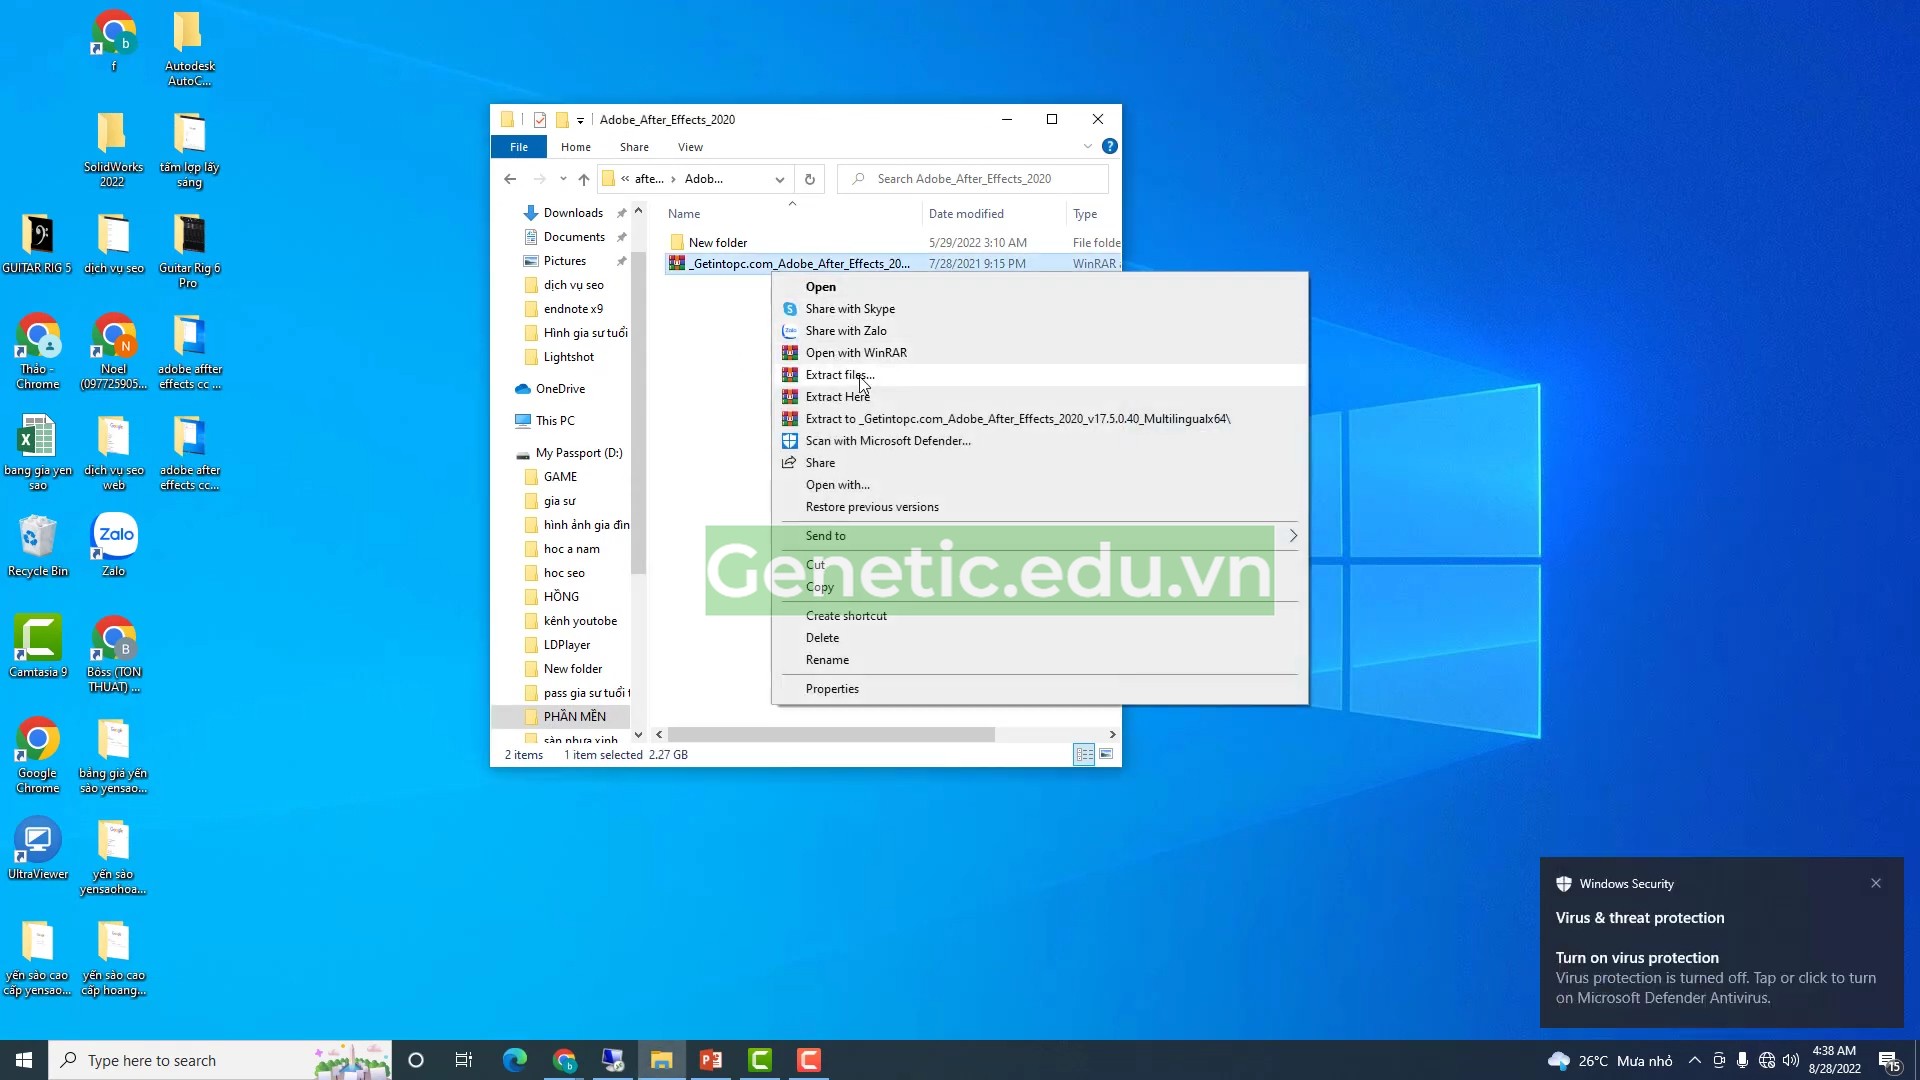Image resolution: width=1920 pixels, height=1080 pixels.
Task: Click navigation pane scroll down arrow
Action: (x=638, y=735)
